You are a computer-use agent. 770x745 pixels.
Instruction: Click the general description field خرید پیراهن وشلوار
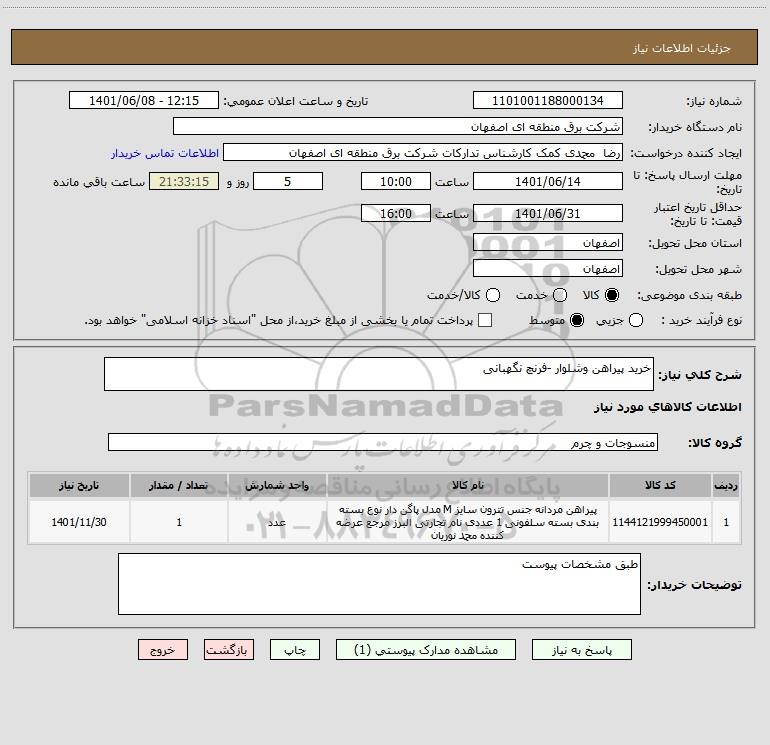point(379,374)
